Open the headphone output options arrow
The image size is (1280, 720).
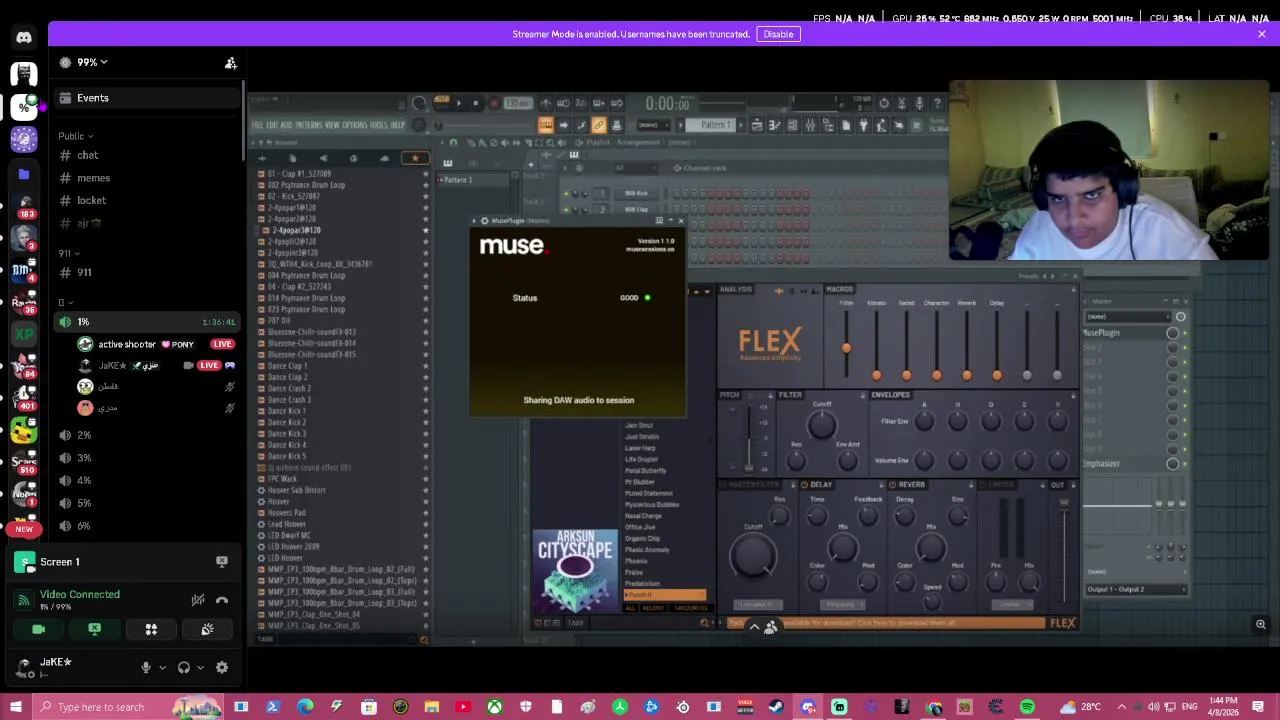point(200,667)
